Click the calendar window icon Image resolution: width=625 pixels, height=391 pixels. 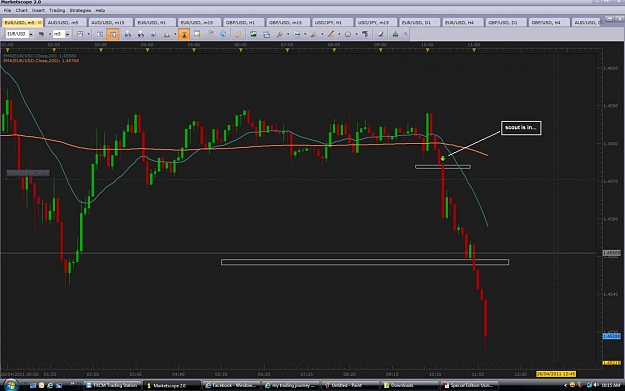(266, 35)
